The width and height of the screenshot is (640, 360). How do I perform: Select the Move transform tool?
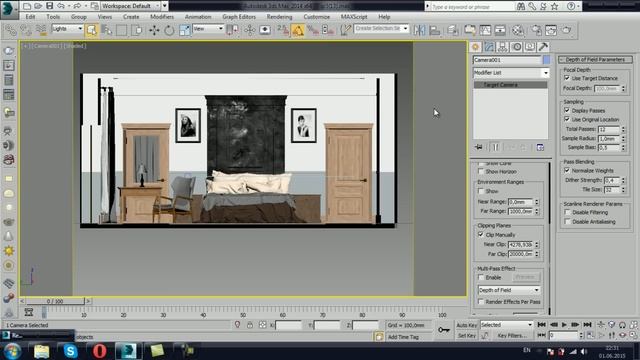(x=154, y=30)
